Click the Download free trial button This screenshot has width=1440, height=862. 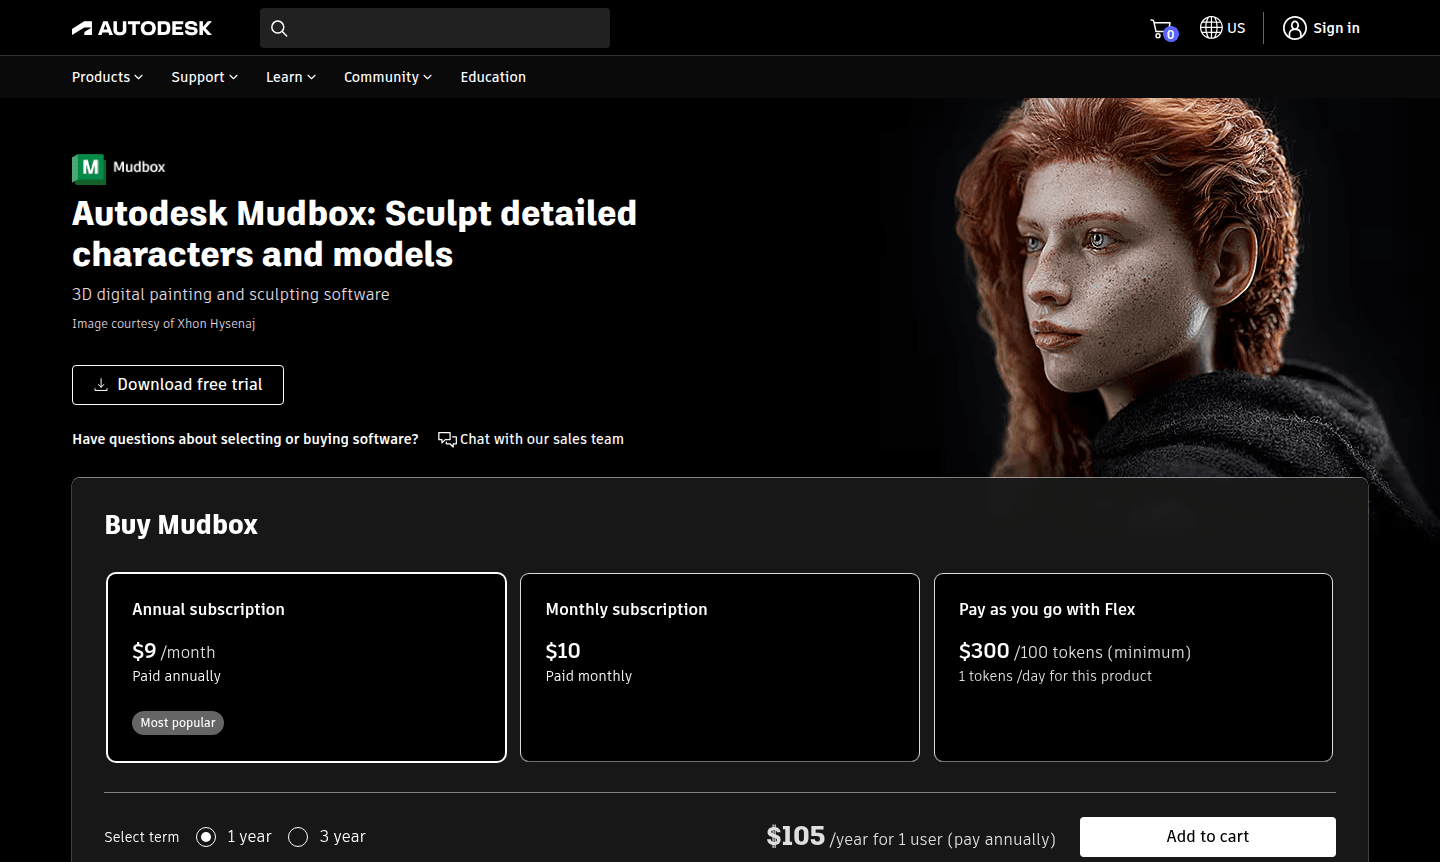pos(177,384)
